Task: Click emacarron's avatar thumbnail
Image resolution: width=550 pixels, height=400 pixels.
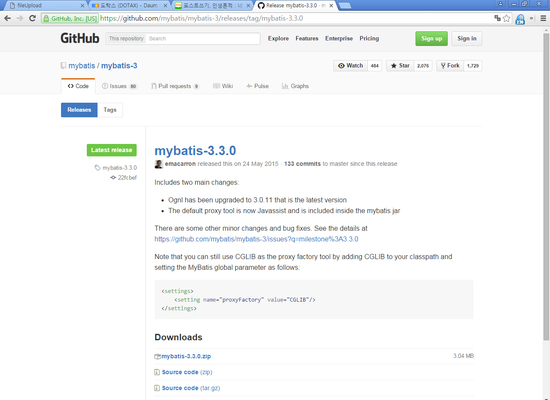Action: pyautogui.click(x=159, y=164)
